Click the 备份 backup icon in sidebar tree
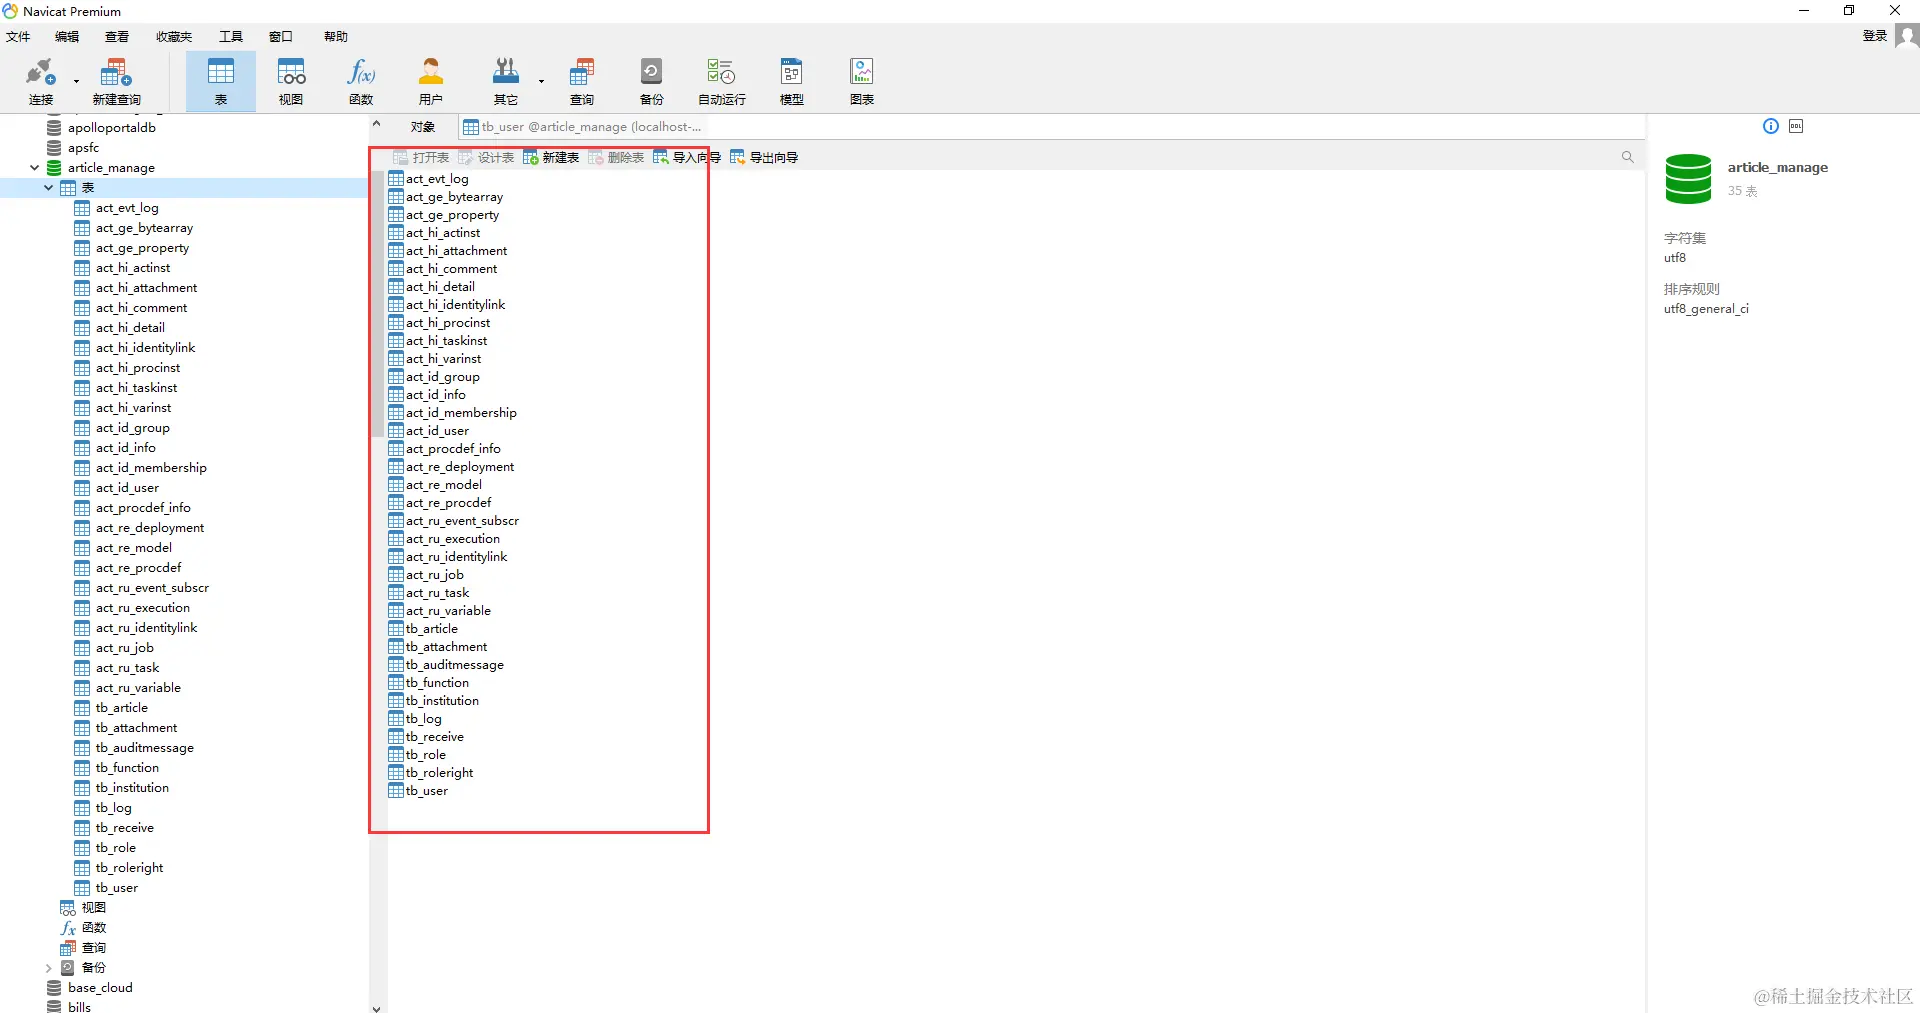The width and height of the screenshot is (1920, 1013). (68, 968)
